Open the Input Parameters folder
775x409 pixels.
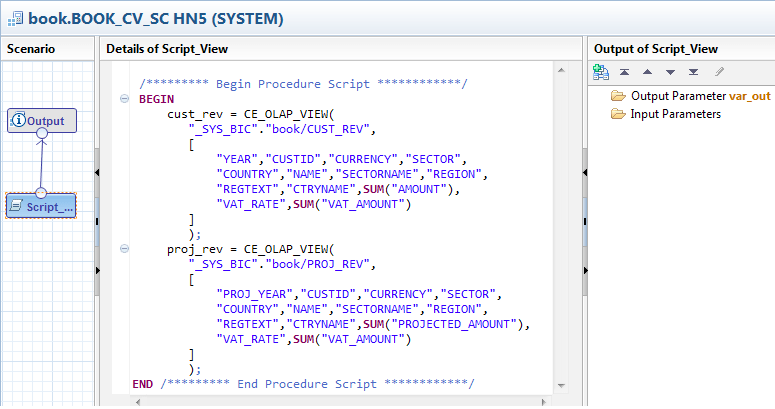coord(675,114)
